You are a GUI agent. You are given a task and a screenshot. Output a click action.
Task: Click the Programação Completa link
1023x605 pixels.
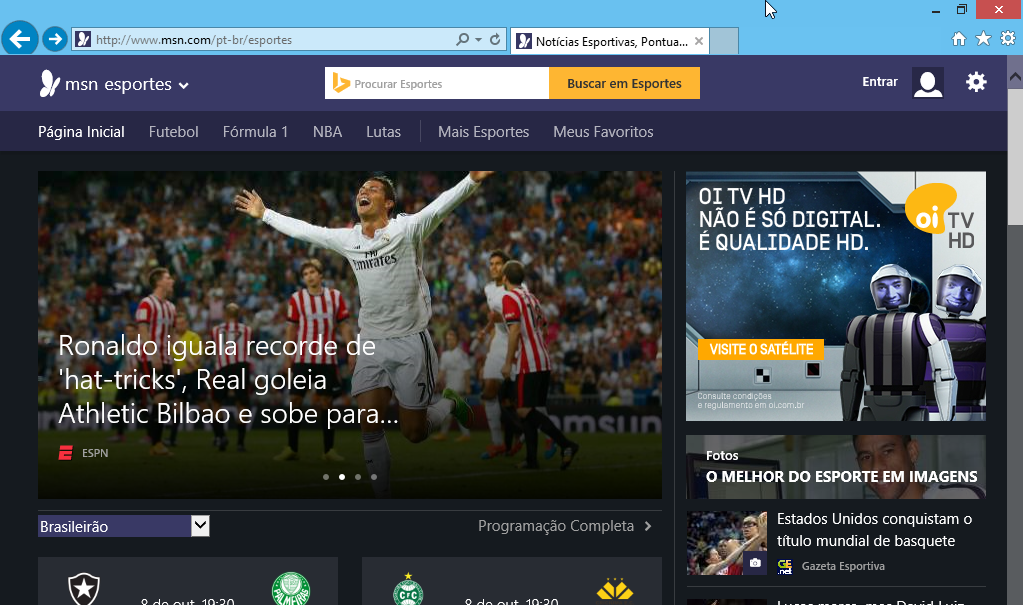pos(556,526)
